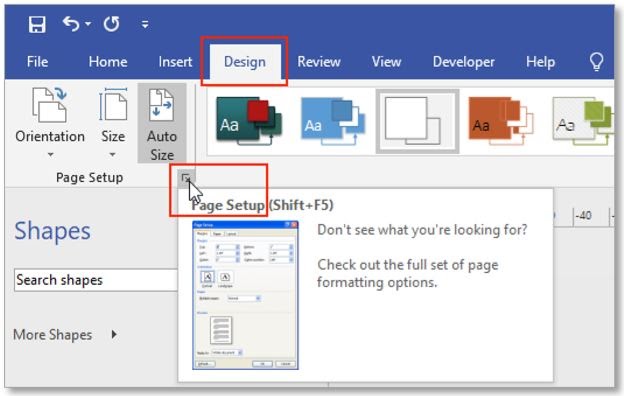
Task: Click the Page Setup dialog preview image
Action: (245, 295)
